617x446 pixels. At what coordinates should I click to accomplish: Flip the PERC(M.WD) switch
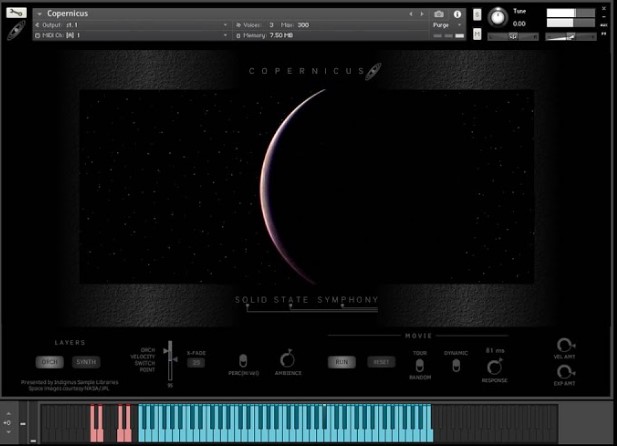tap(243, 360)
